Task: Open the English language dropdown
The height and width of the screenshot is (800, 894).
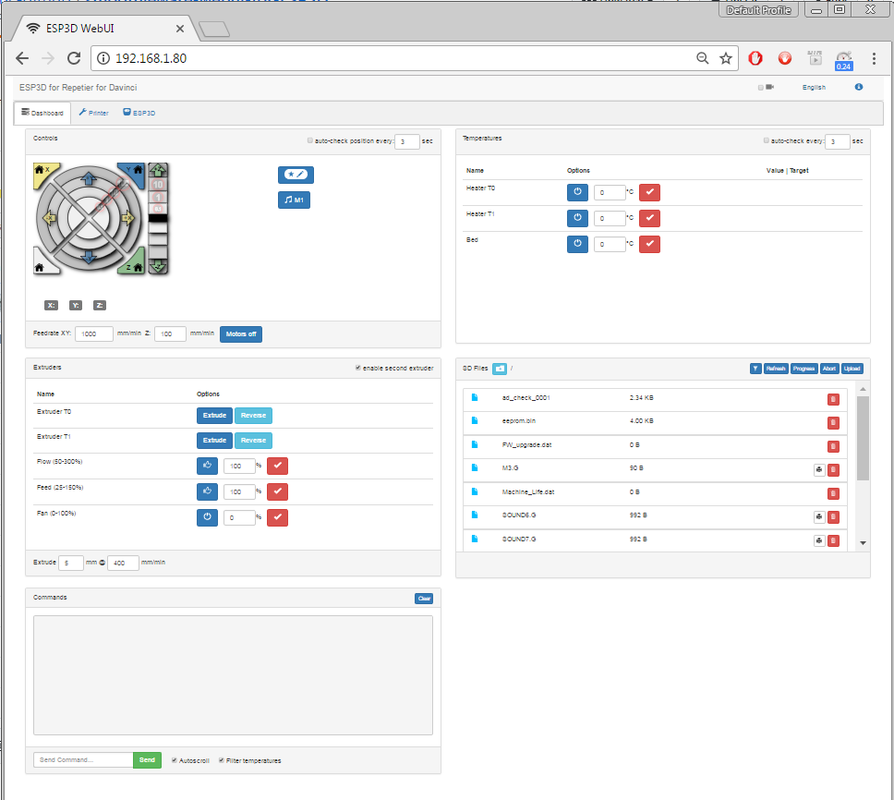Action: pos(814,87)
